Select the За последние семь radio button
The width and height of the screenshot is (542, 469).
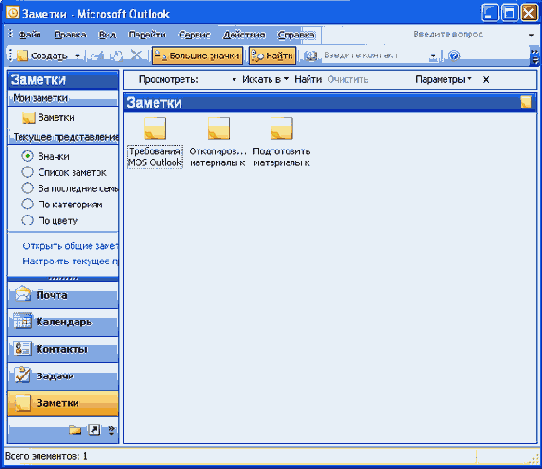[x=27, y=188]
